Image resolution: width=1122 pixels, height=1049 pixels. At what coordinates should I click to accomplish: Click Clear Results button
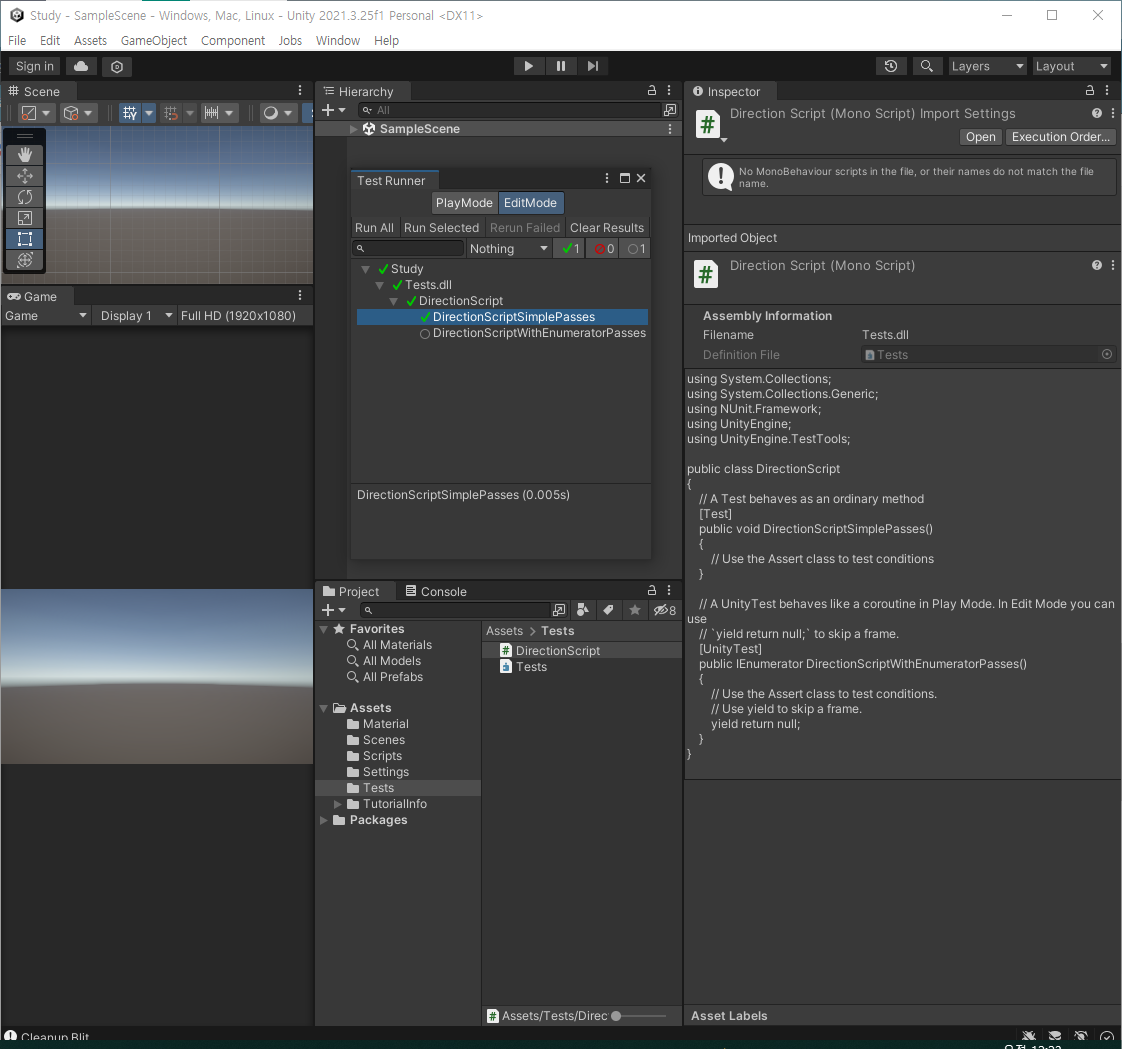[x=607, y=228]
